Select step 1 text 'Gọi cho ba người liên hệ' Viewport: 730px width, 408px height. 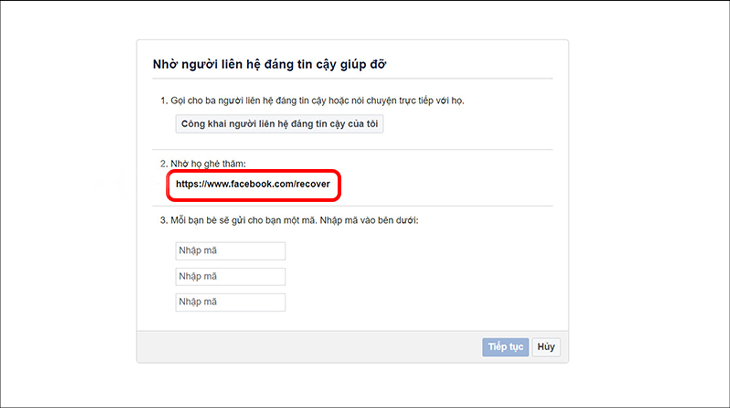[x=221, y=101]
